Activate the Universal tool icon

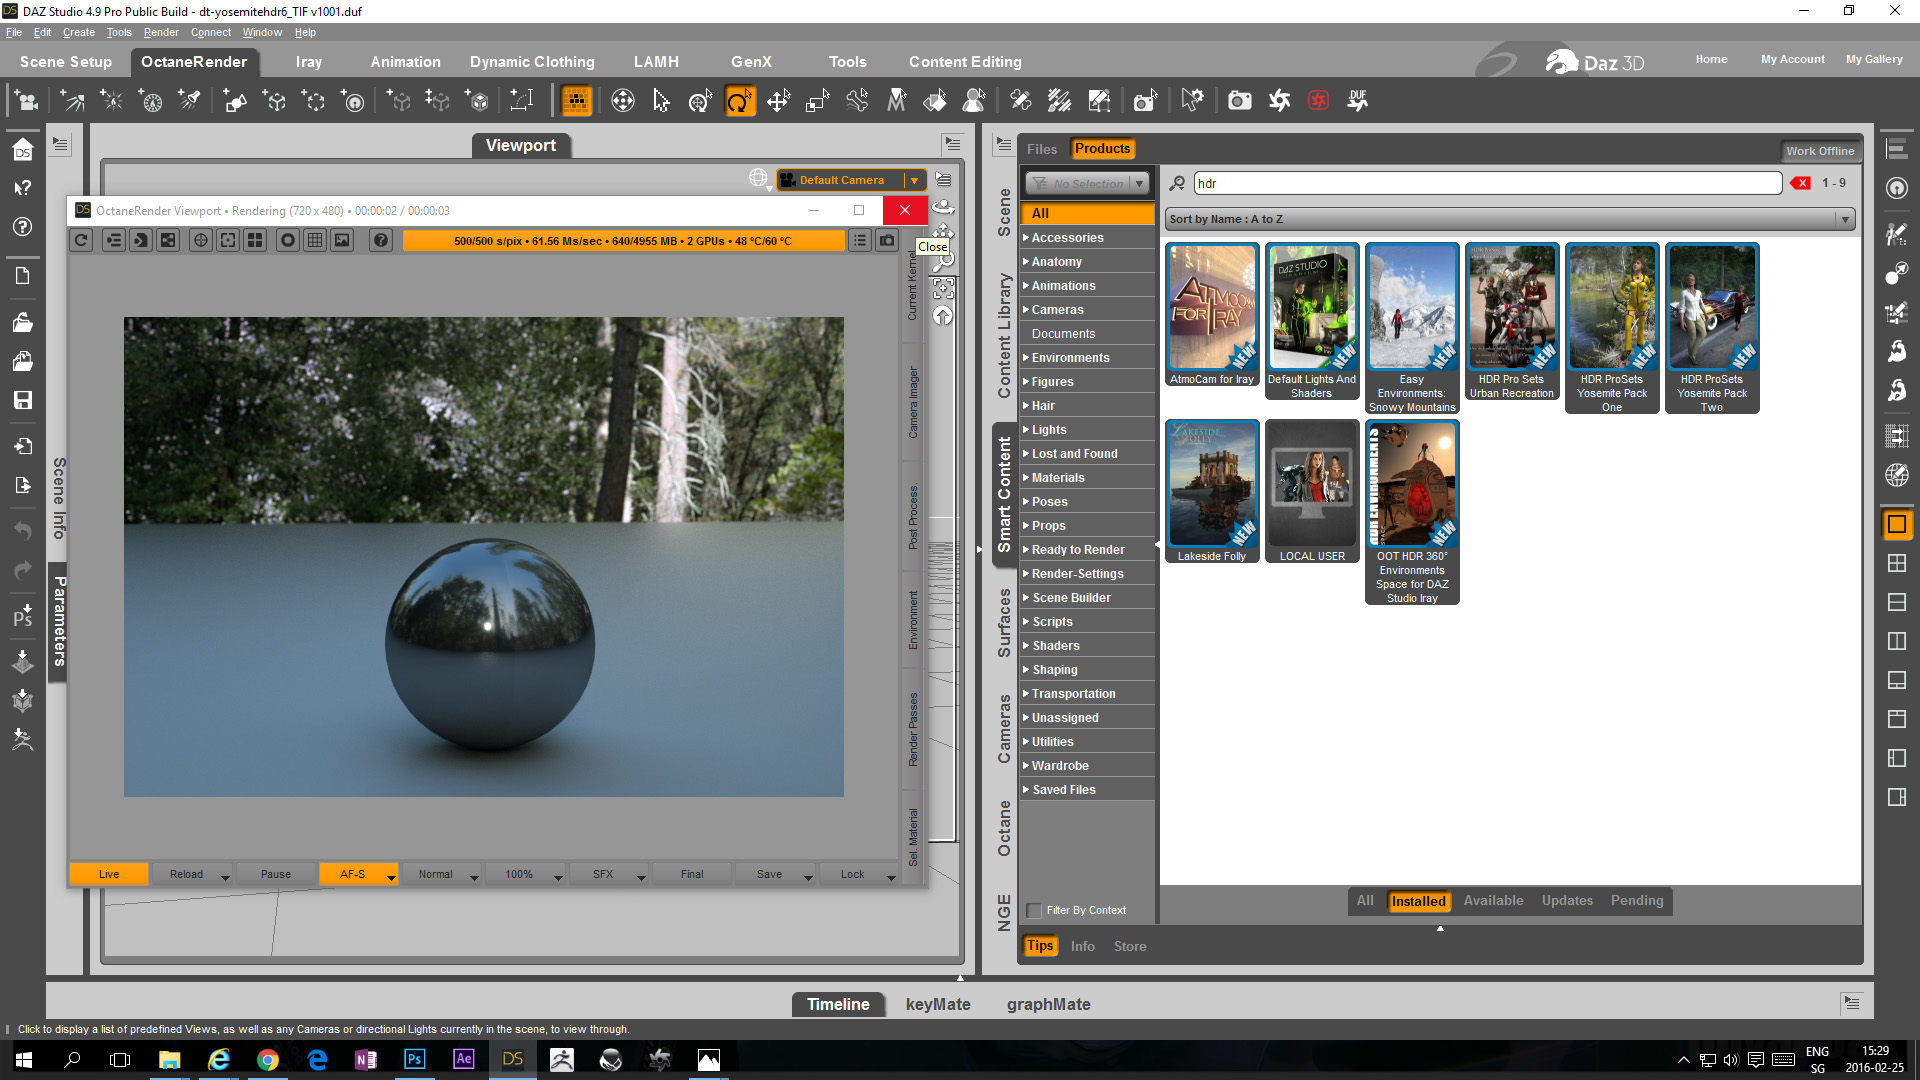[700, 101]
